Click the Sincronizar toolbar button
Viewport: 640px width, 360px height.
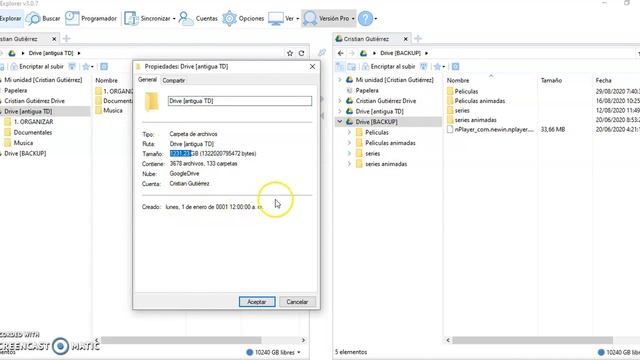(x=147, y=18)
